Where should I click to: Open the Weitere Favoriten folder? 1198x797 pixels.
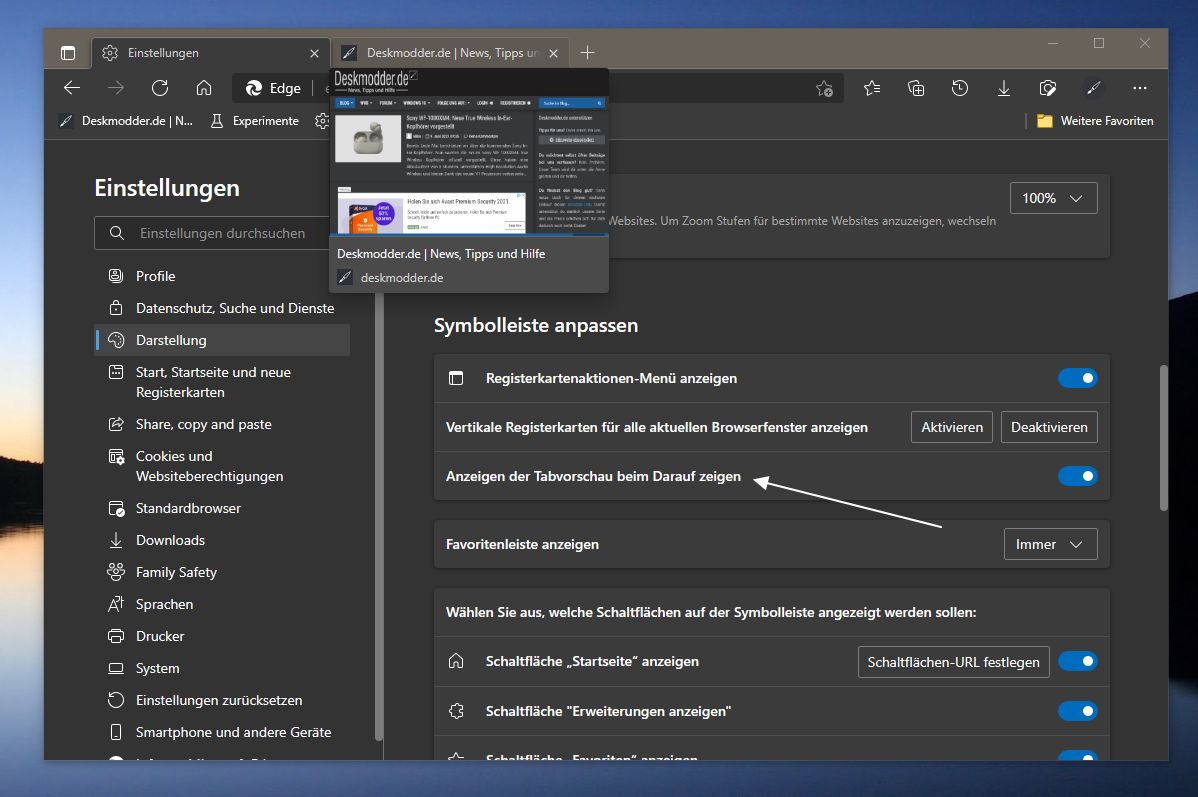(x=1095, y=121)
